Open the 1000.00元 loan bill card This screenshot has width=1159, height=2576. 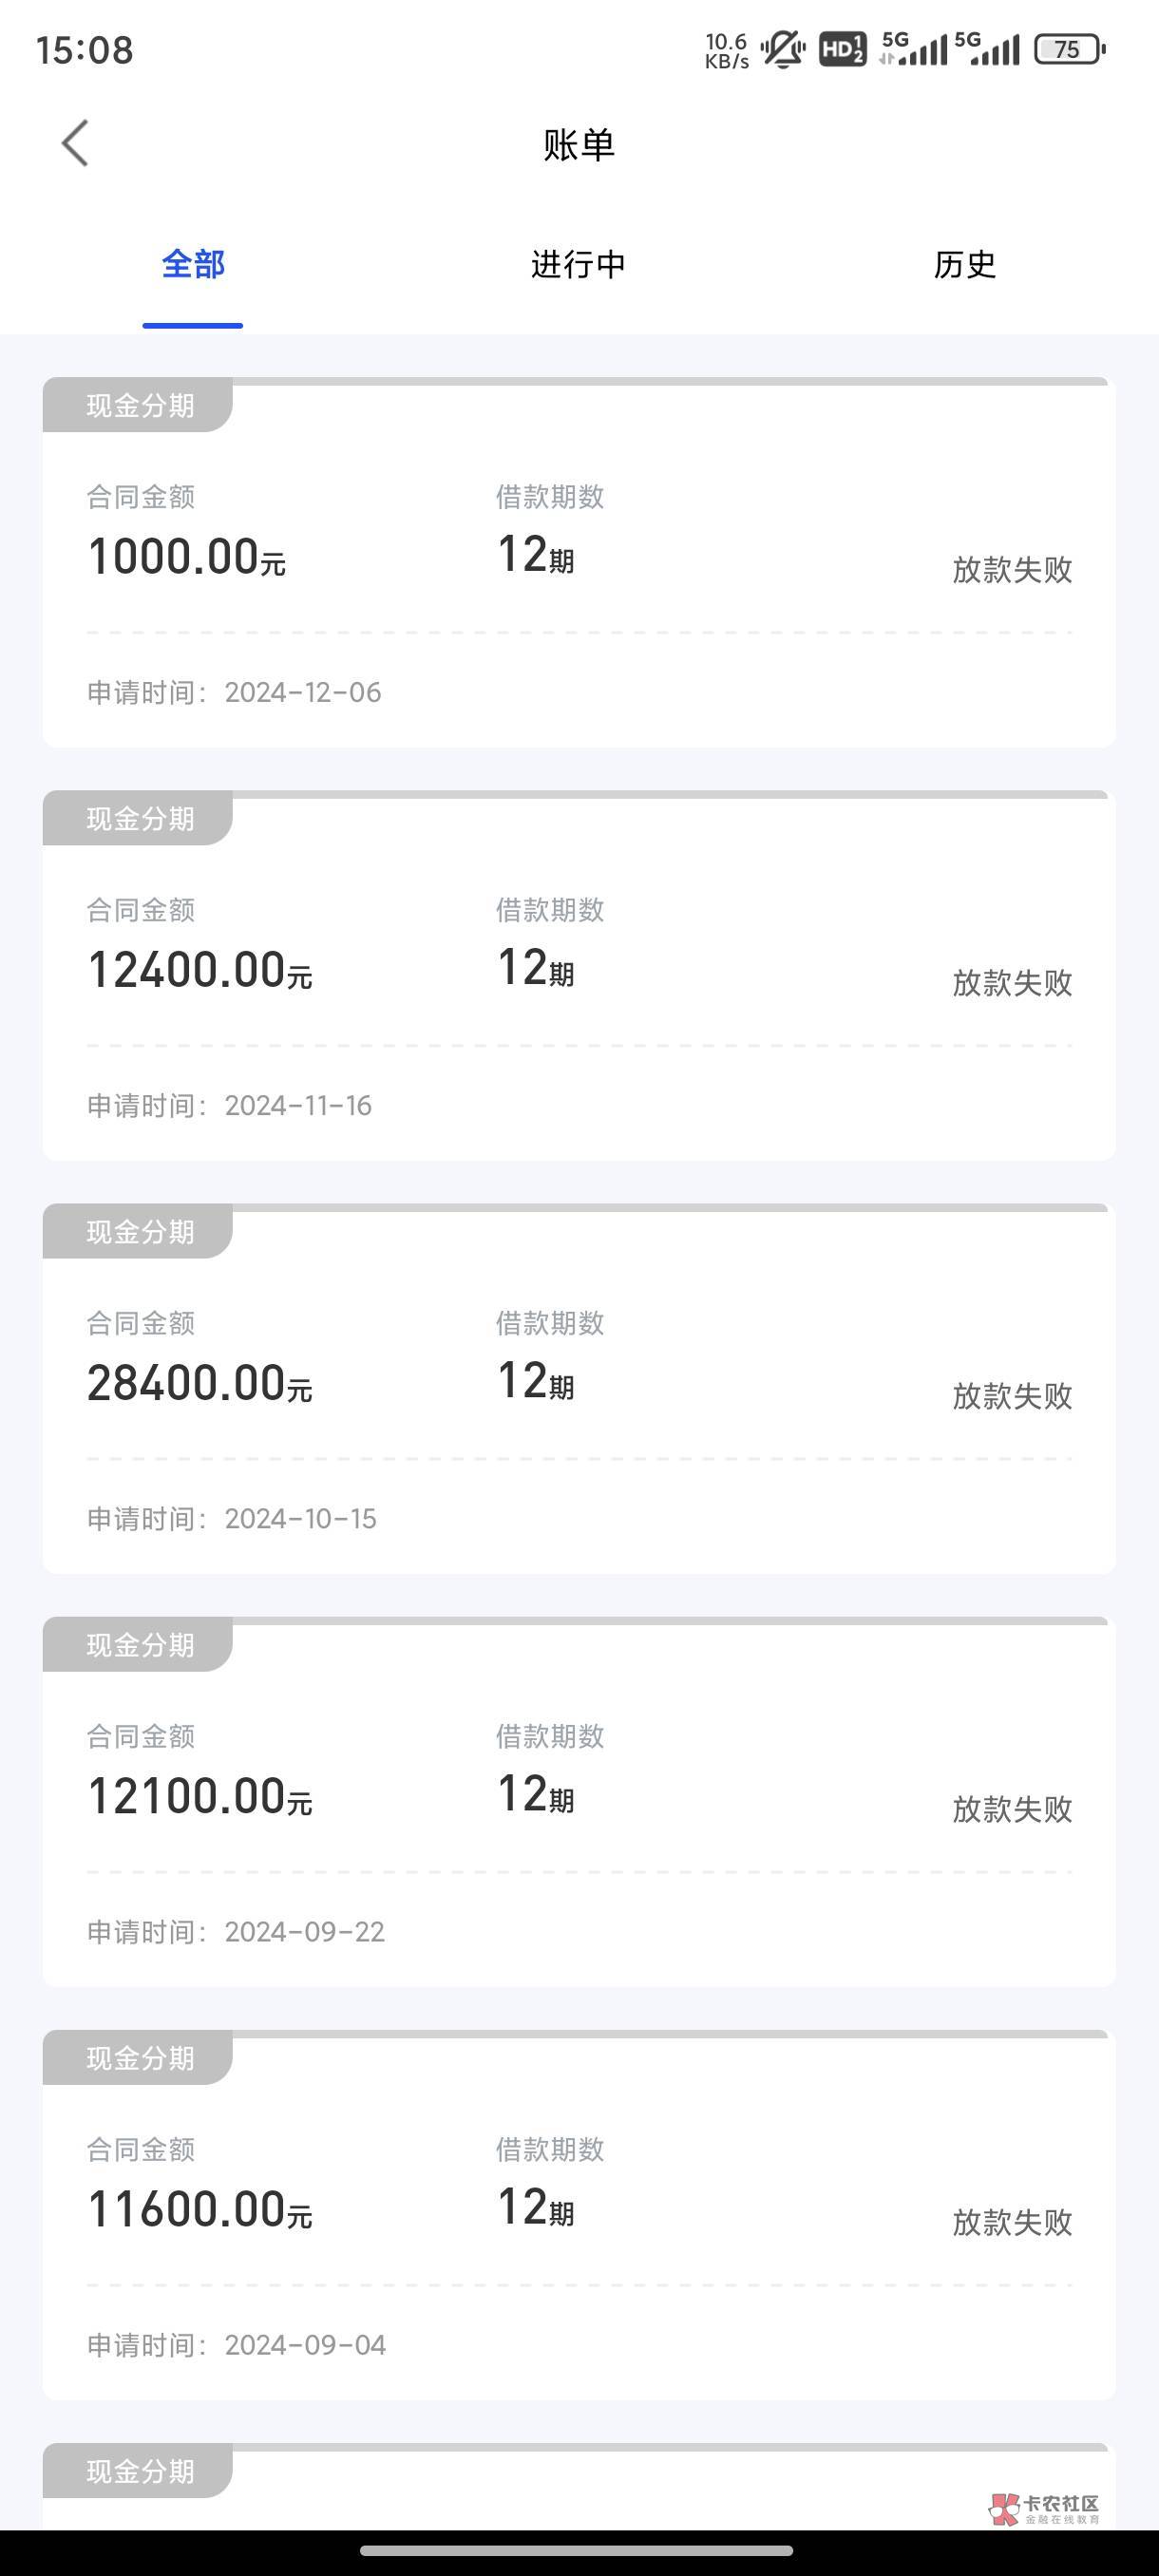click(x=578, y=563)
